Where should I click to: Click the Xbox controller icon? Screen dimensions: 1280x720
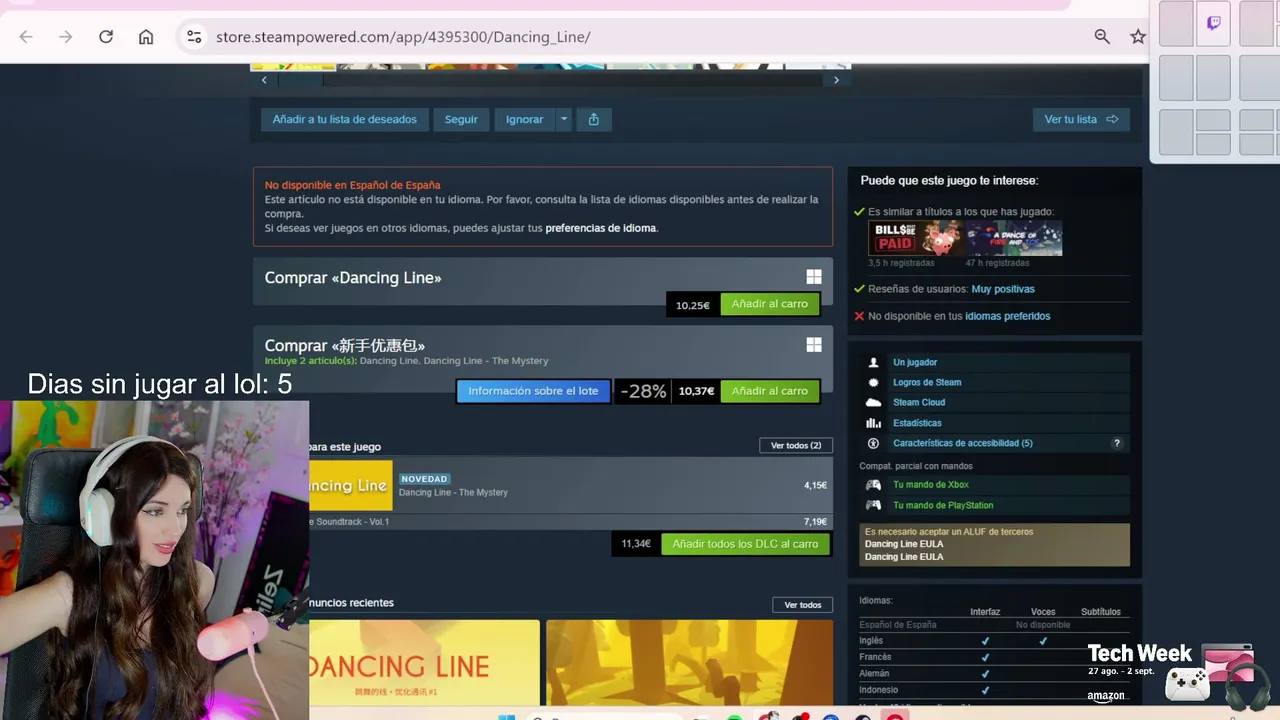click(x=874, y=485)
